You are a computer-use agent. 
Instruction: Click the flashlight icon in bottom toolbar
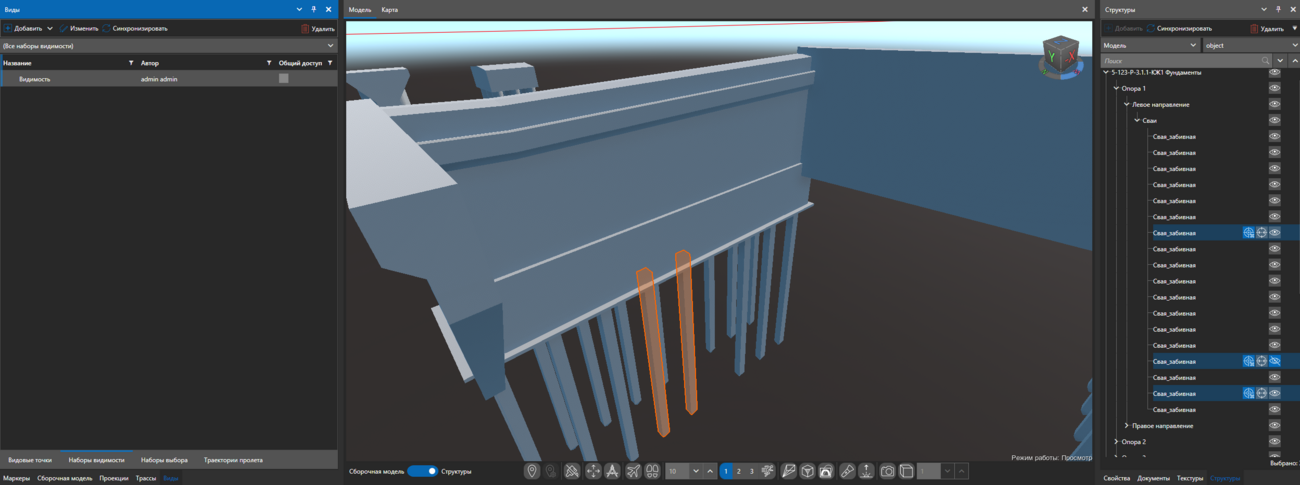tap(847, 471)
